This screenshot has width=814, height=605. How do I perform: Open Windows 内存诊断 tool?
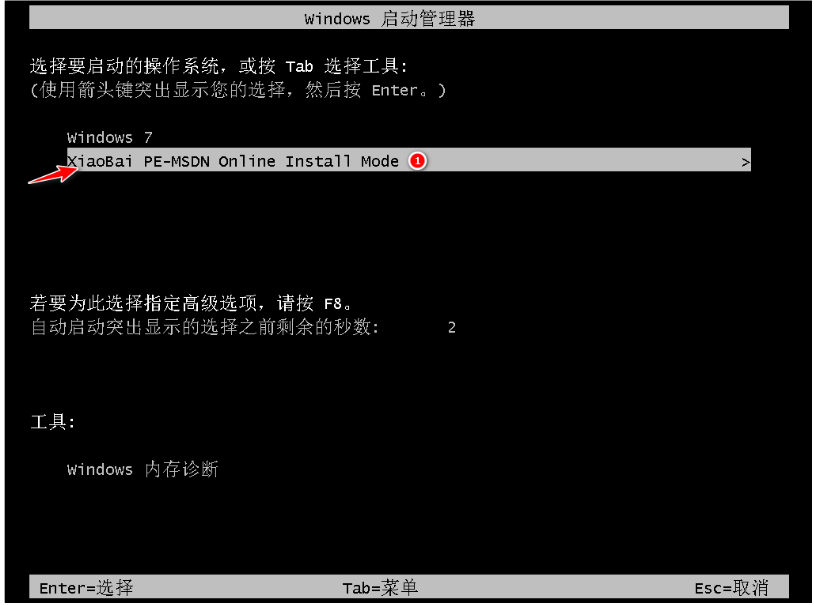coord(142,469)
